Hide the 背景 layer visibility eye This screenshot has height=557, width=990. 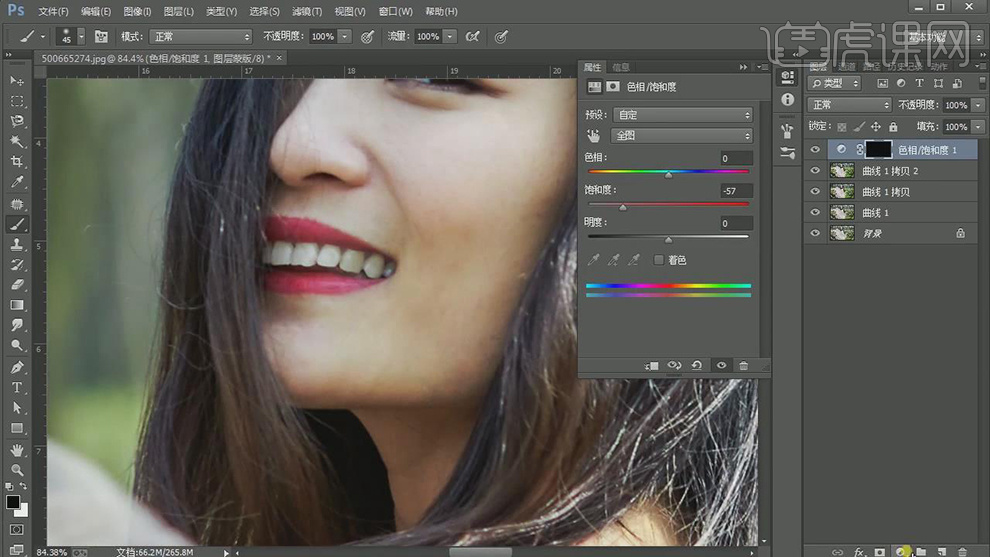click(x=815, y=233)
